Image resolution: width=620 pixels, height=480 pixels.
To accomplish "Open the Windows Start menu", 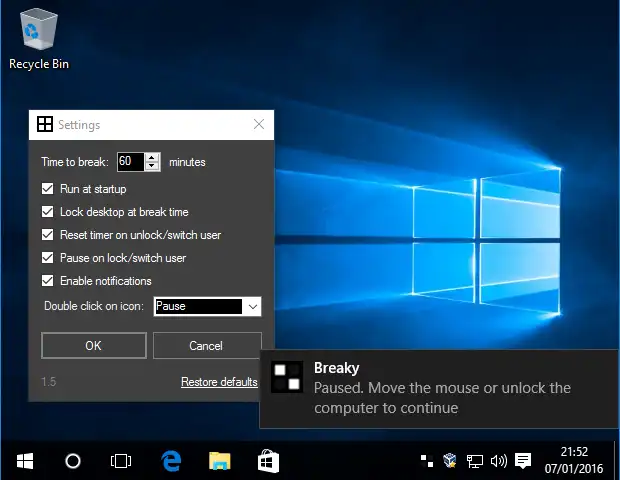I will click(25, 461).
